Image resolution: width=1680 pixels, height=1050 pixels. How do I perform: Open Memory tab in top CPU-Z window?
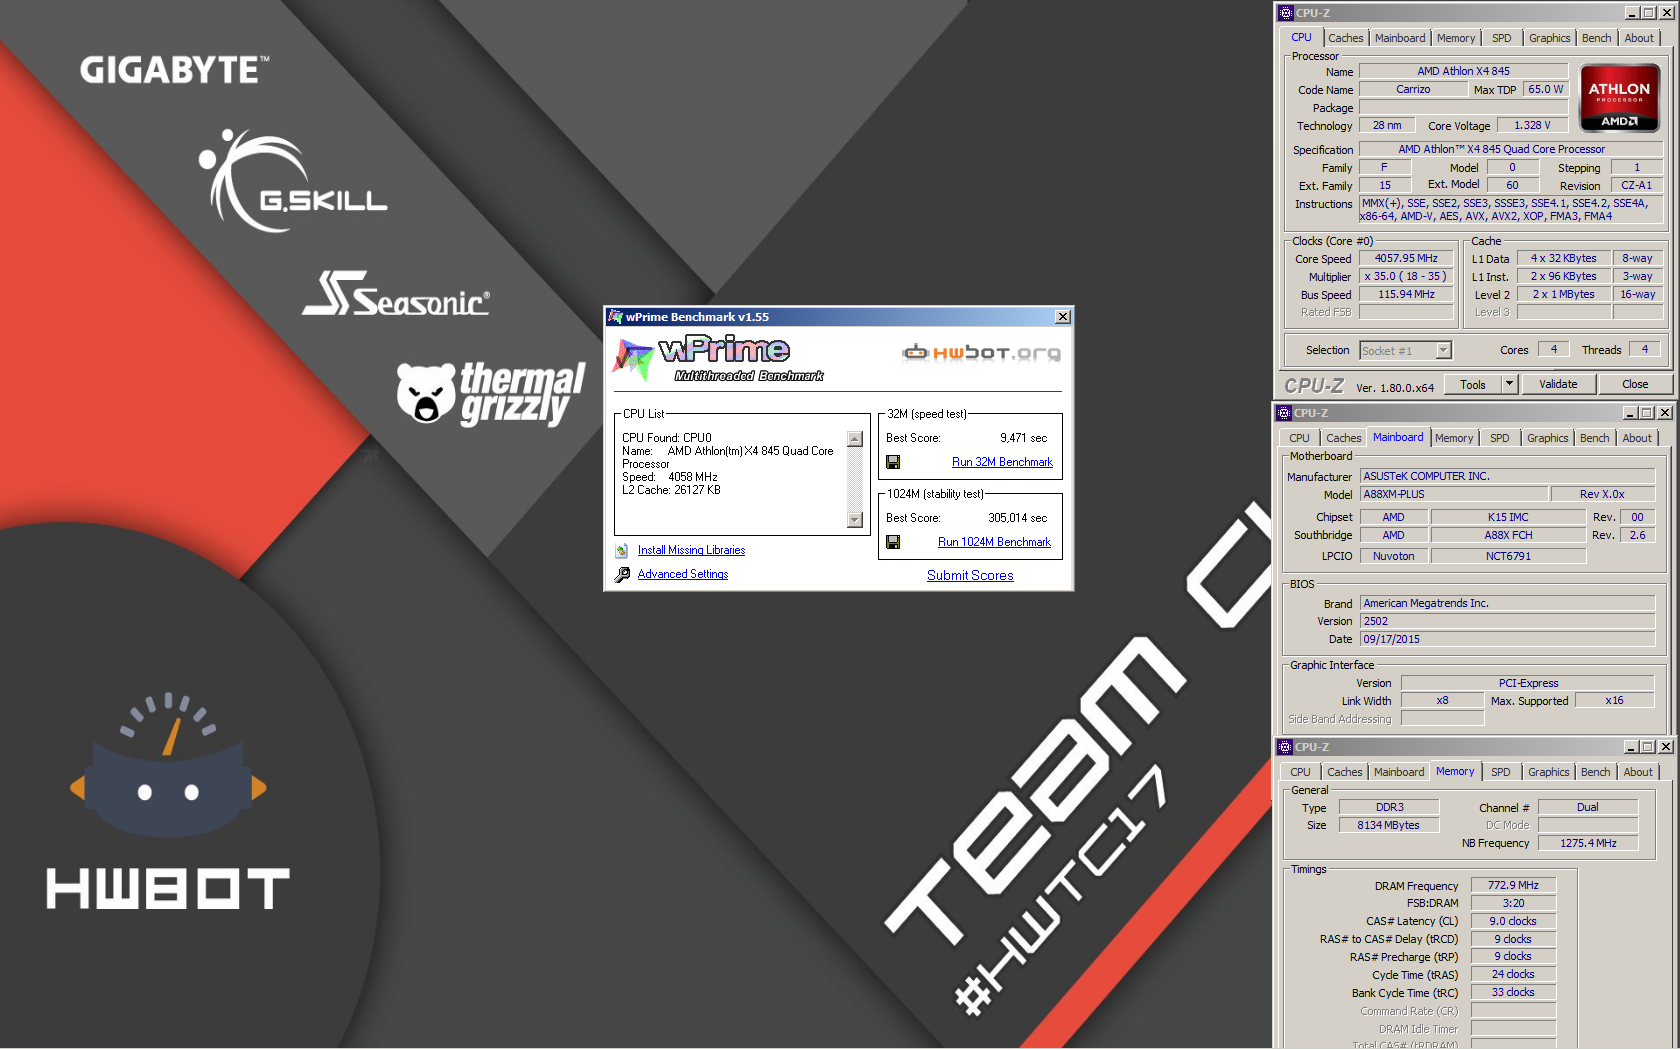(1456, 38)
